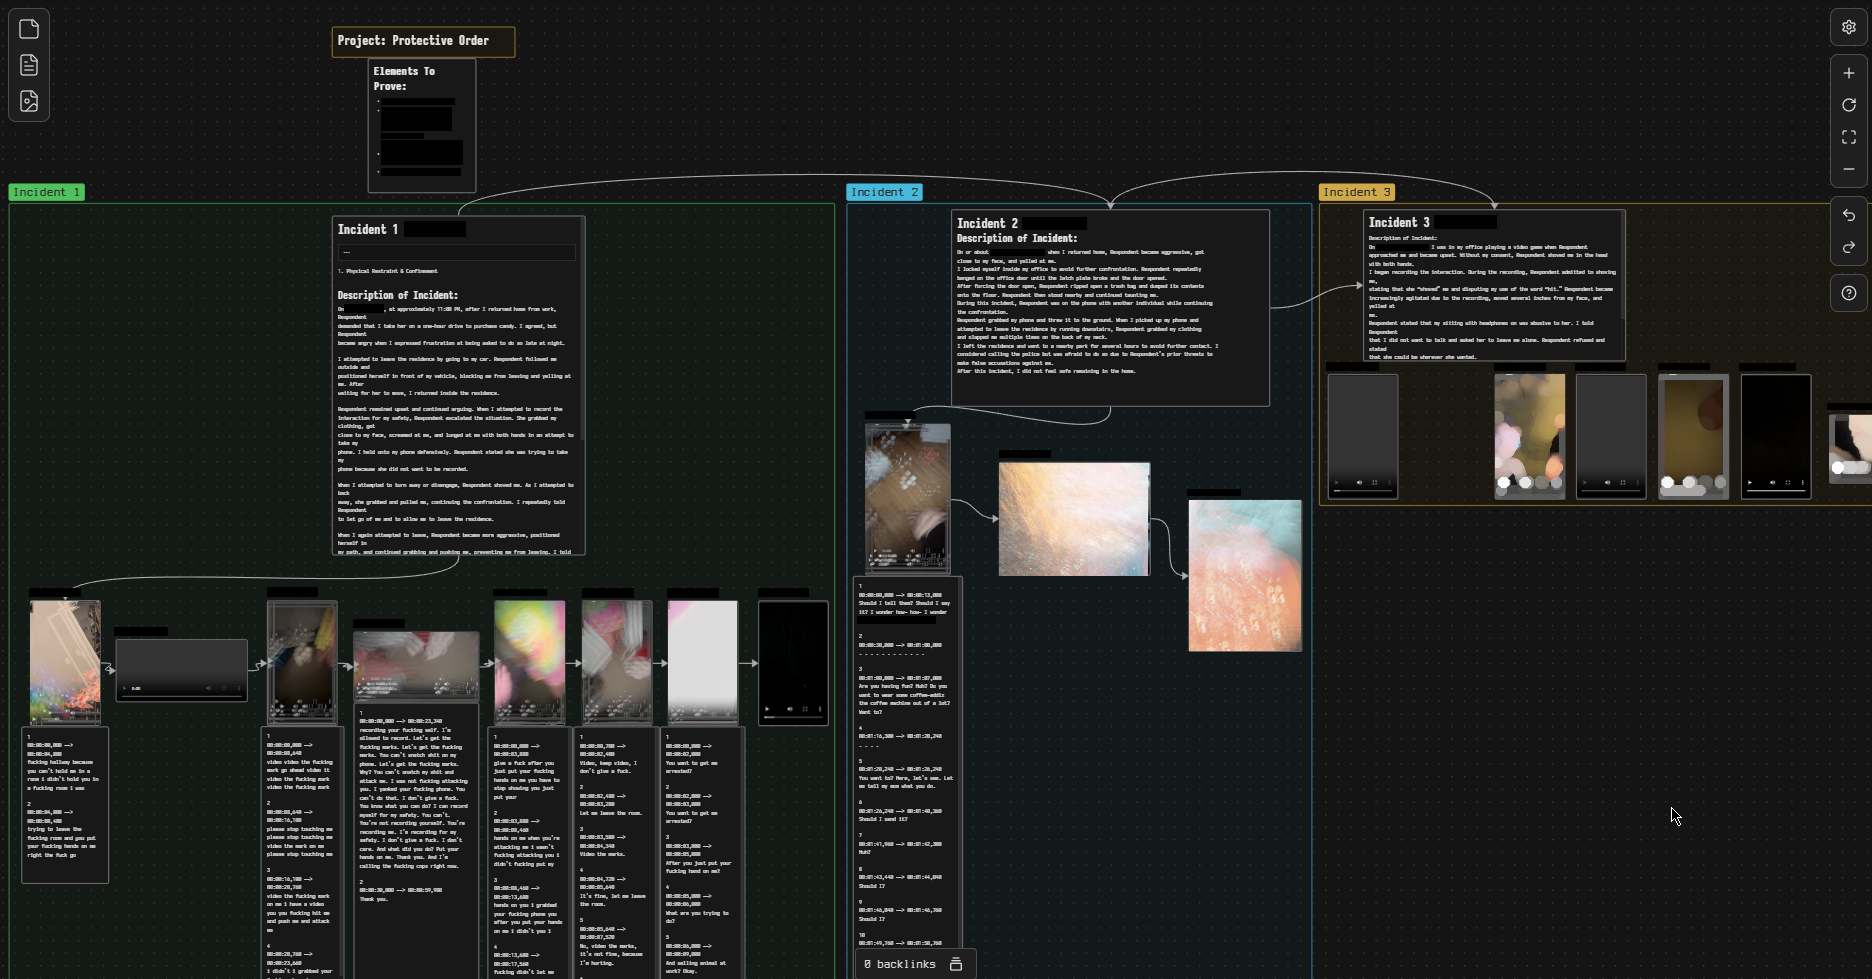This screenshot has height=979, width=1872.
Task: Mute the black video in Incident 3
Action: pos(1773,483)
